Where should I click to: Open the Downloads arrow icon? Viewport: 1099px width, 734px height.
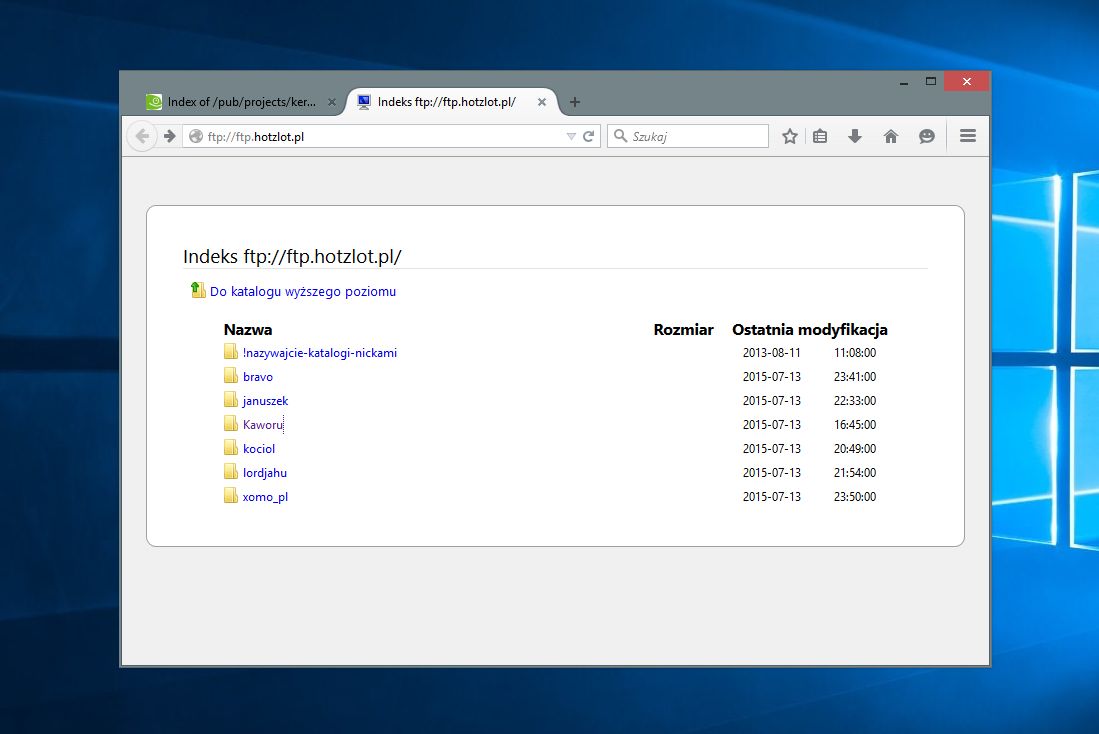855,137
